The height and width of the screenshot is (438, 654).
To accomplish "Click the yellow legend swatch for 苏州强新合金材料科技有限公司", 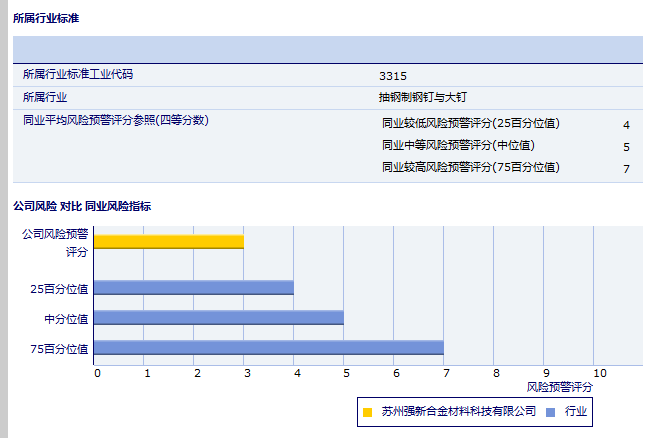I will tap(368, 412).
